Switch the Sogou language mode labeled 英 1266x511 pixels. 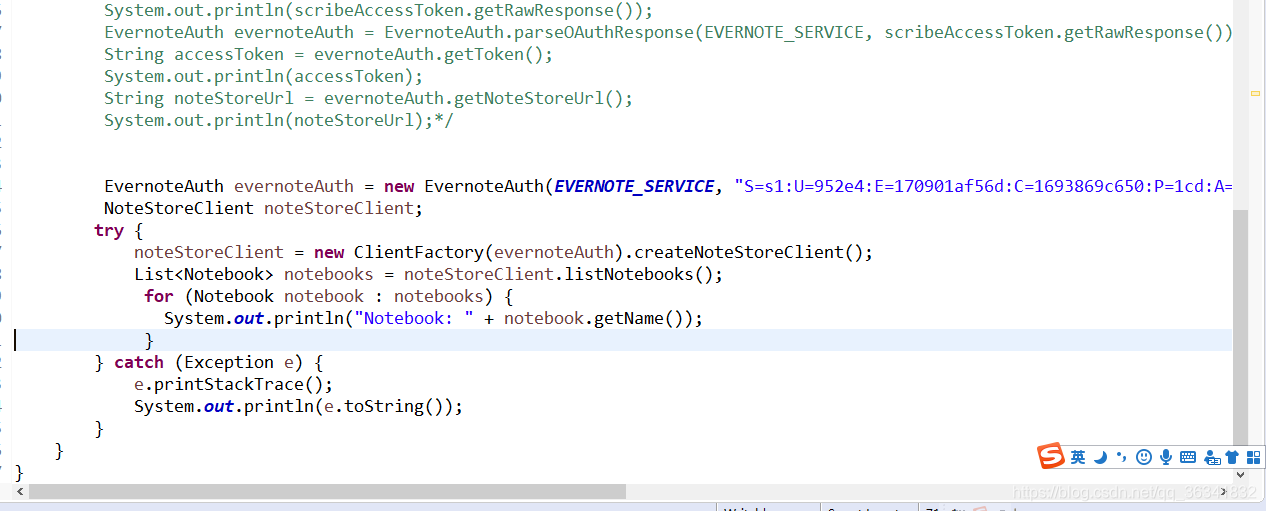tap(1078, 457)
